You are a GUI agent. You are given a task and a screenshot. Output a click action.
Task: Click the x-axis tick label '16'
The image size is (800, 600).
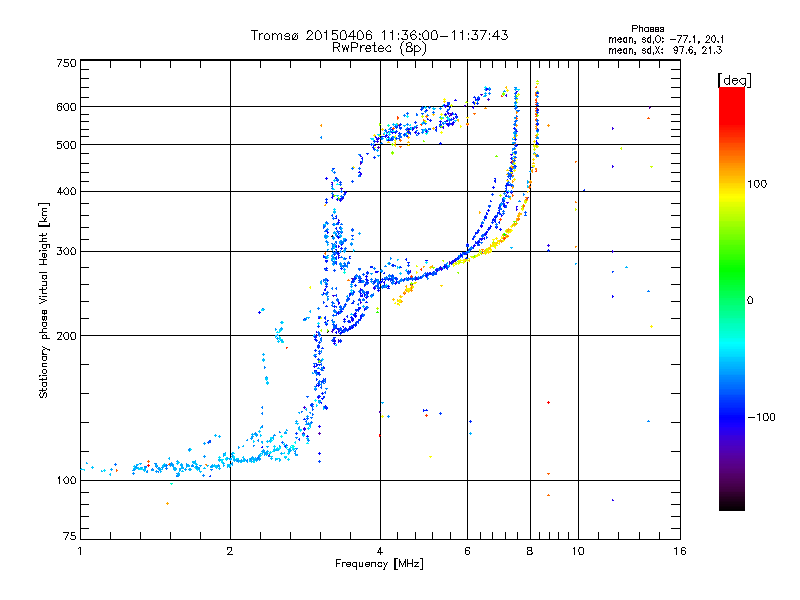680,551
